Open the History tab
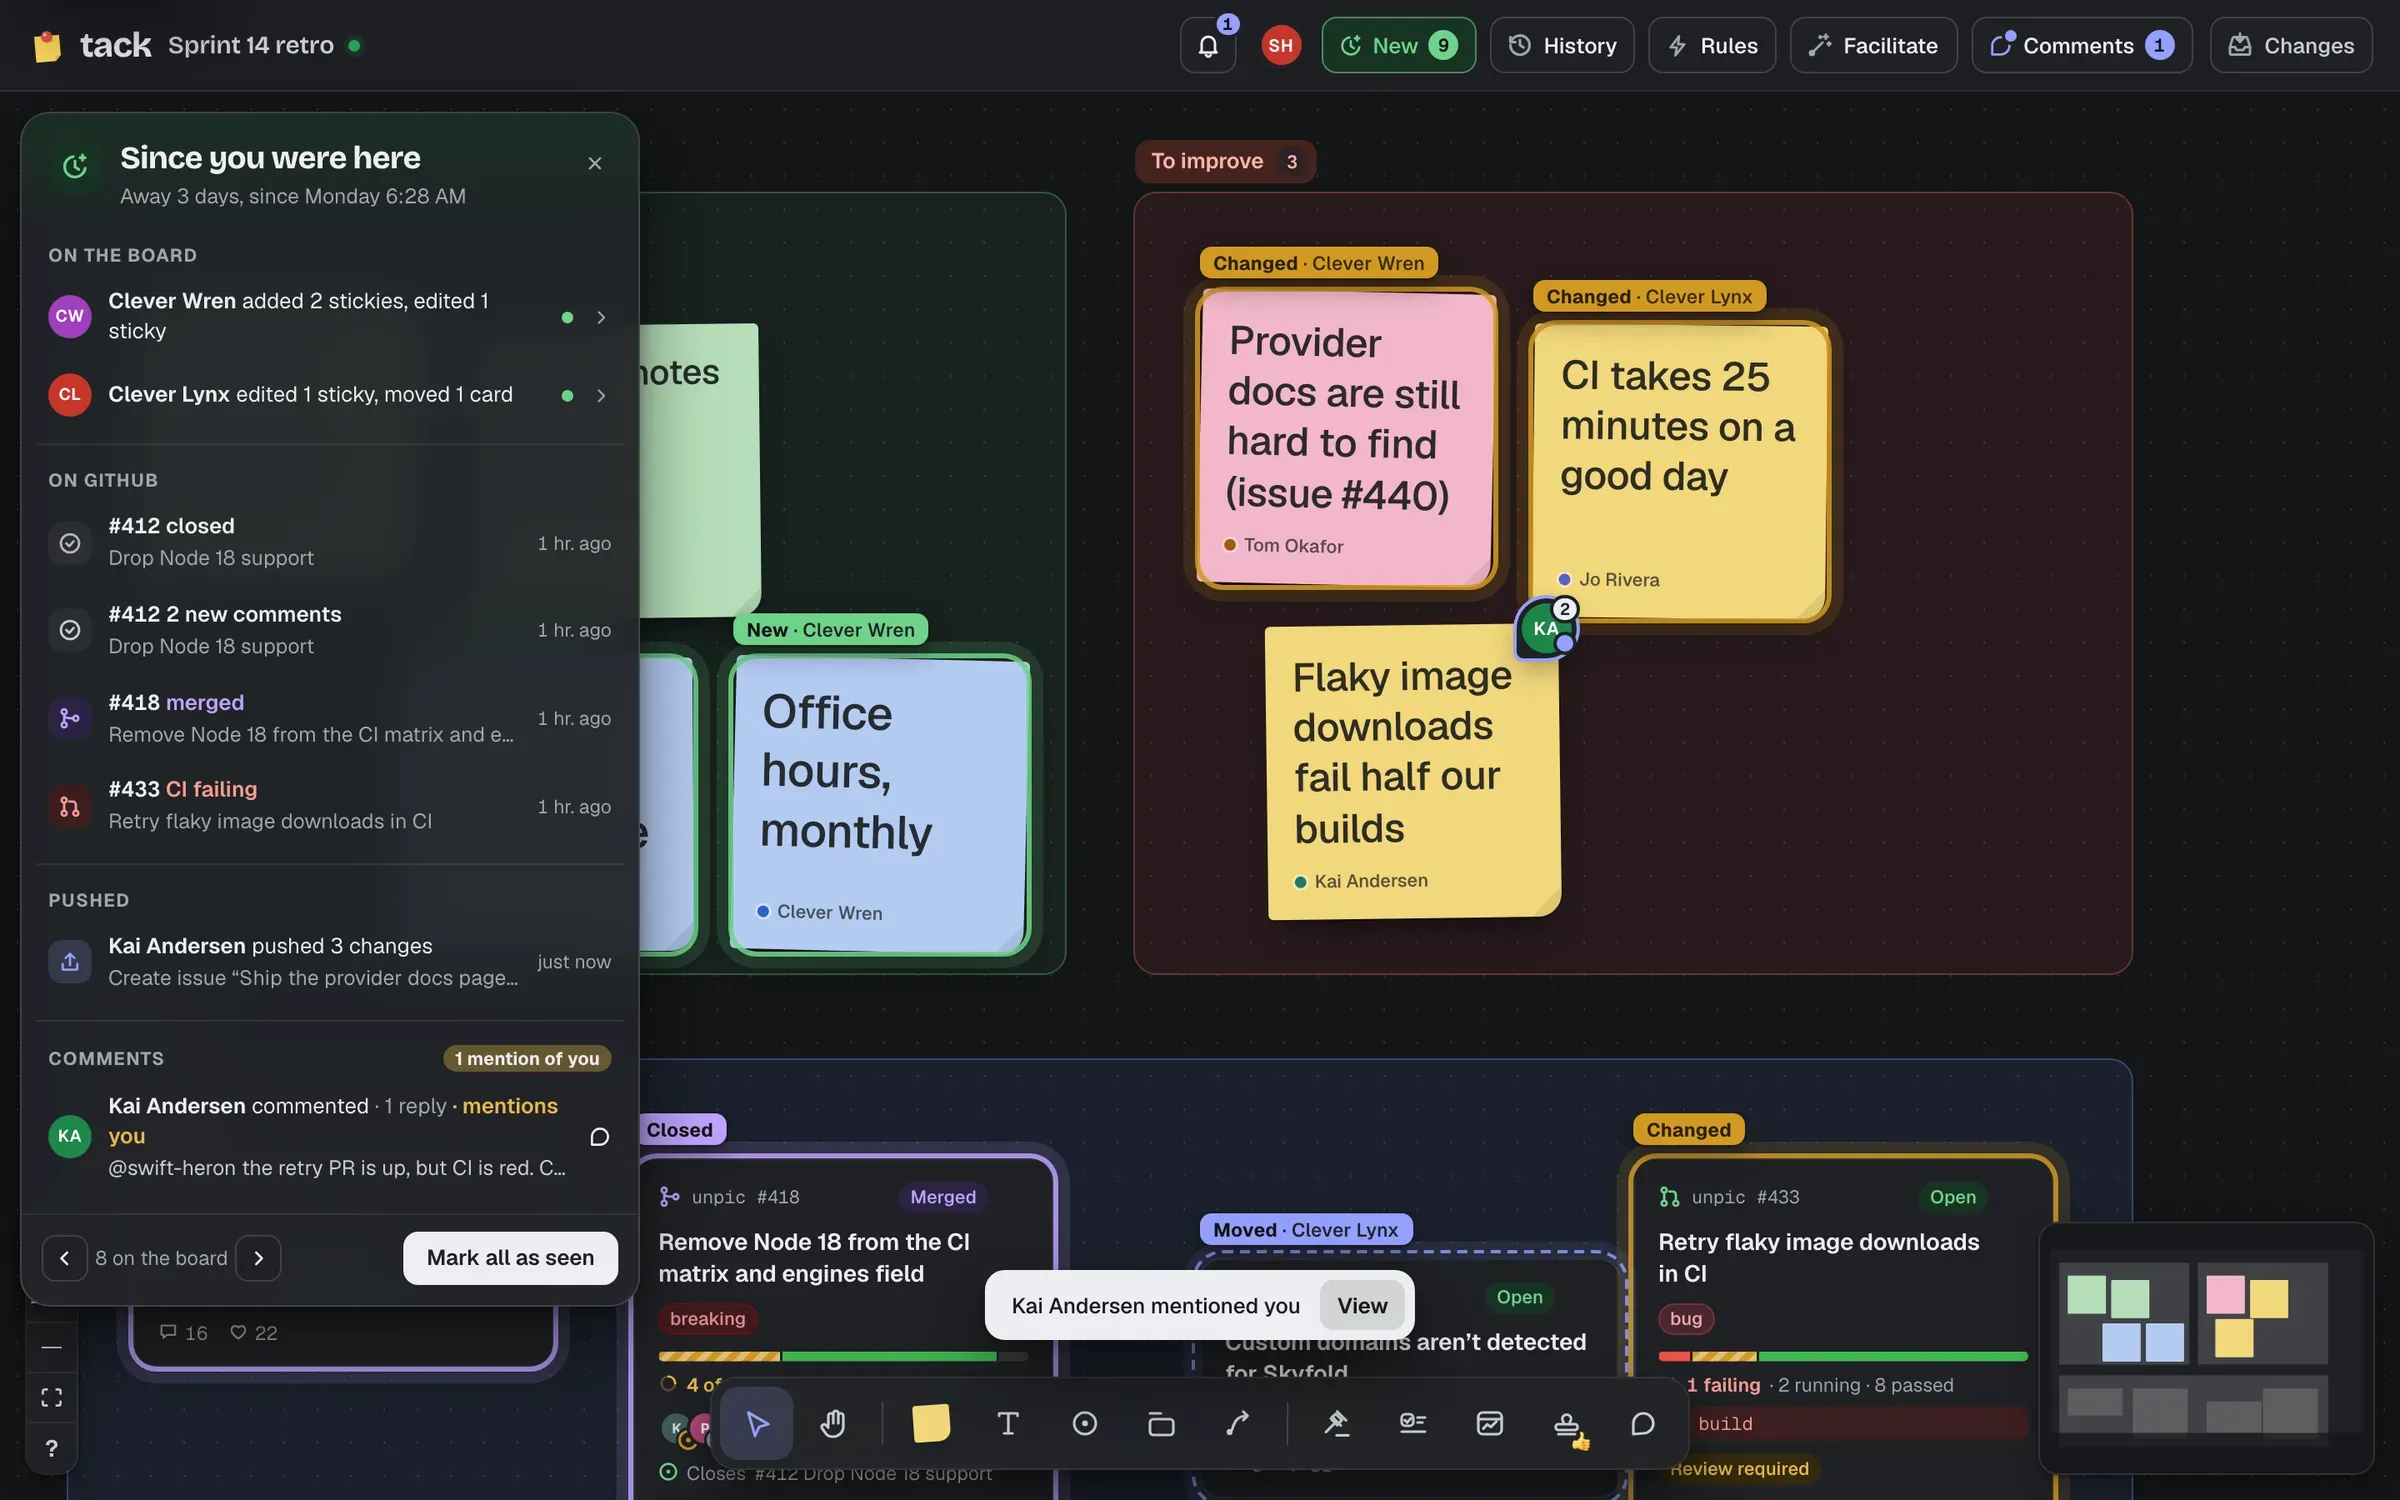 pyautogui.click(x=1562, y=45)
